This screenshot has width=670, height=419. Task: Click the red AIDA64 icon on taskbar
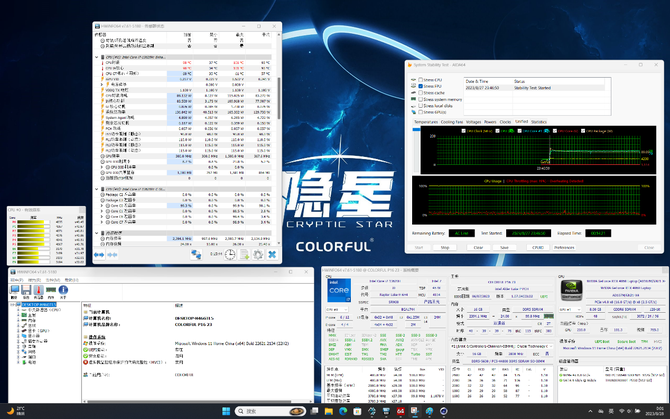[400, 411]
